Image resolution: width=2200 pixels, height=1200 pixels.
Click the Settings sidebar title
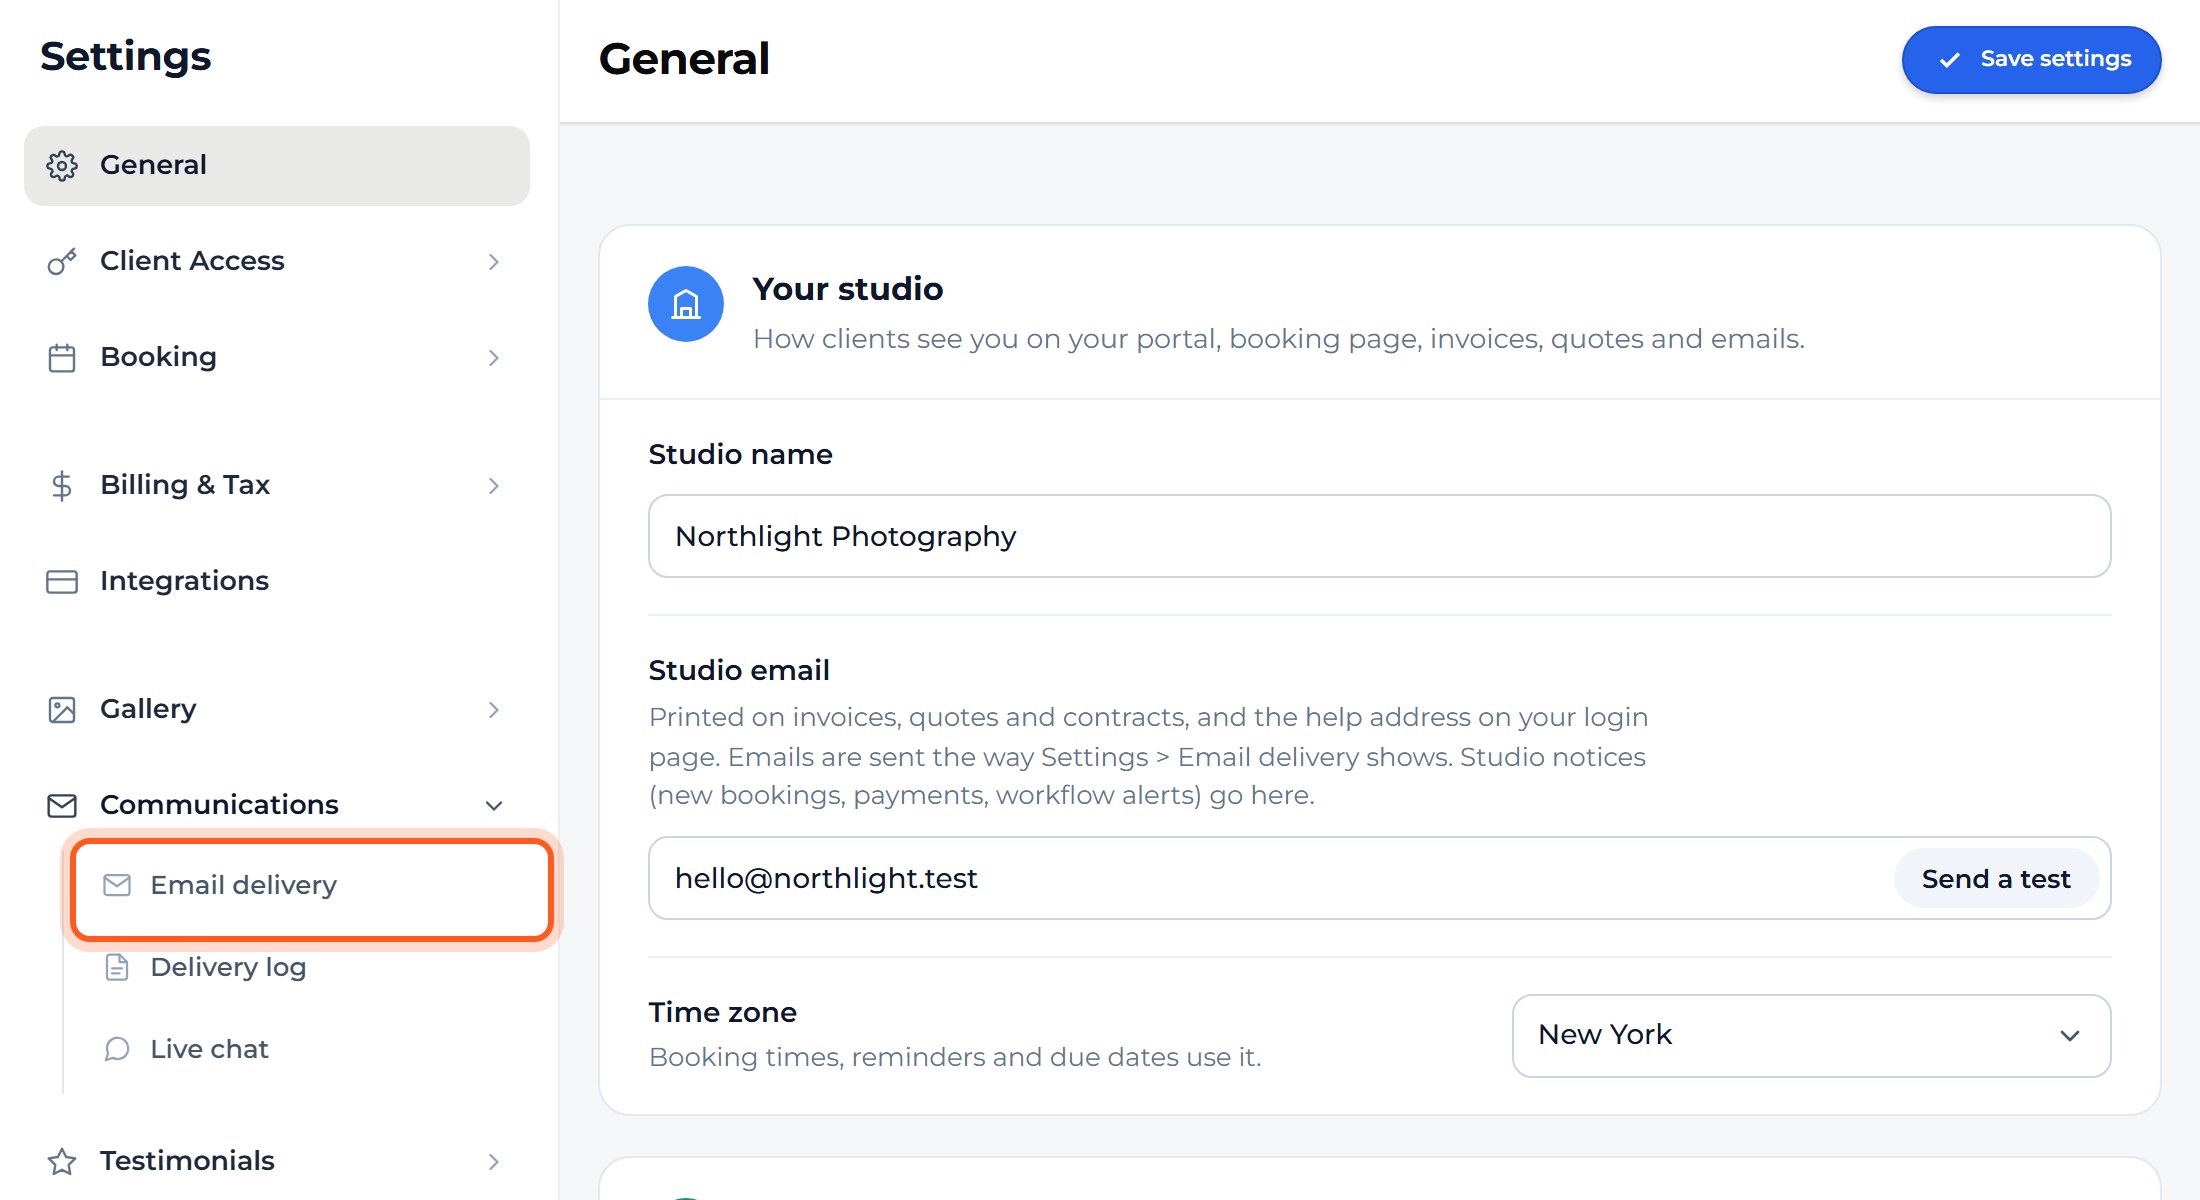pos(126,57)
